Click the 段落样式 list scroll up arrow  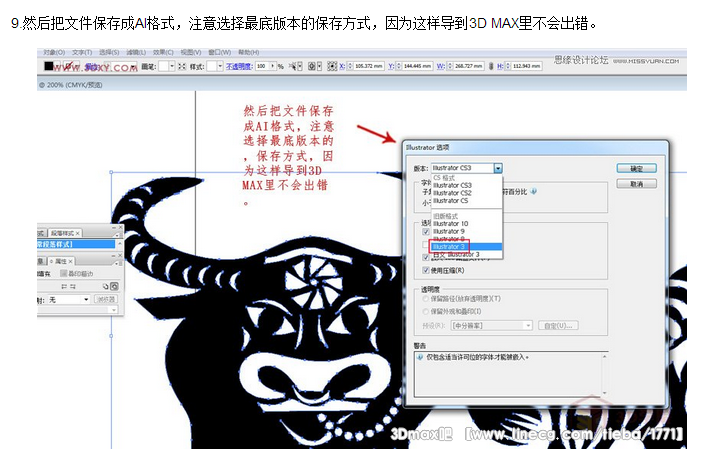[119, 243]
